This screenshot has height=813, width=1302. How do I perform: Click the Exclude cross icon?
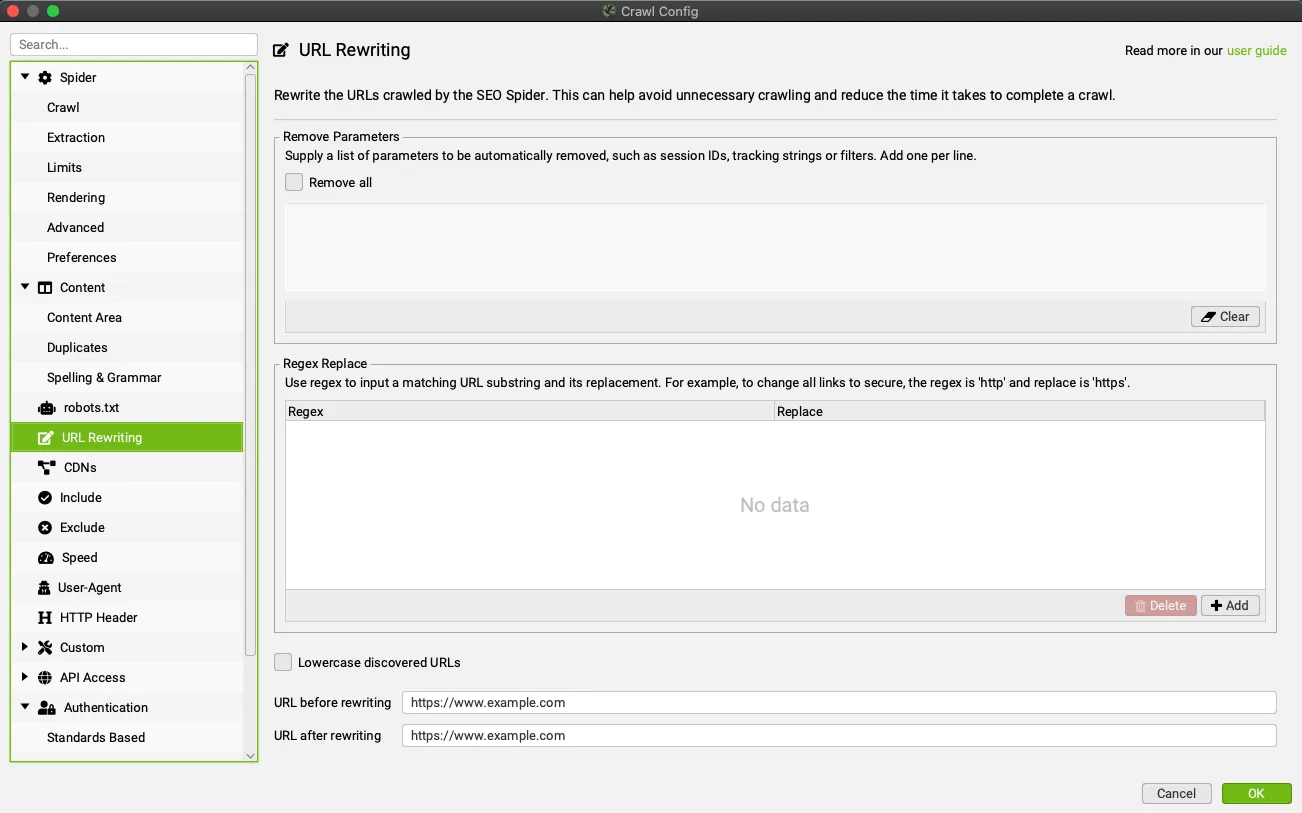pyautogui.click(x=45, y=528)
